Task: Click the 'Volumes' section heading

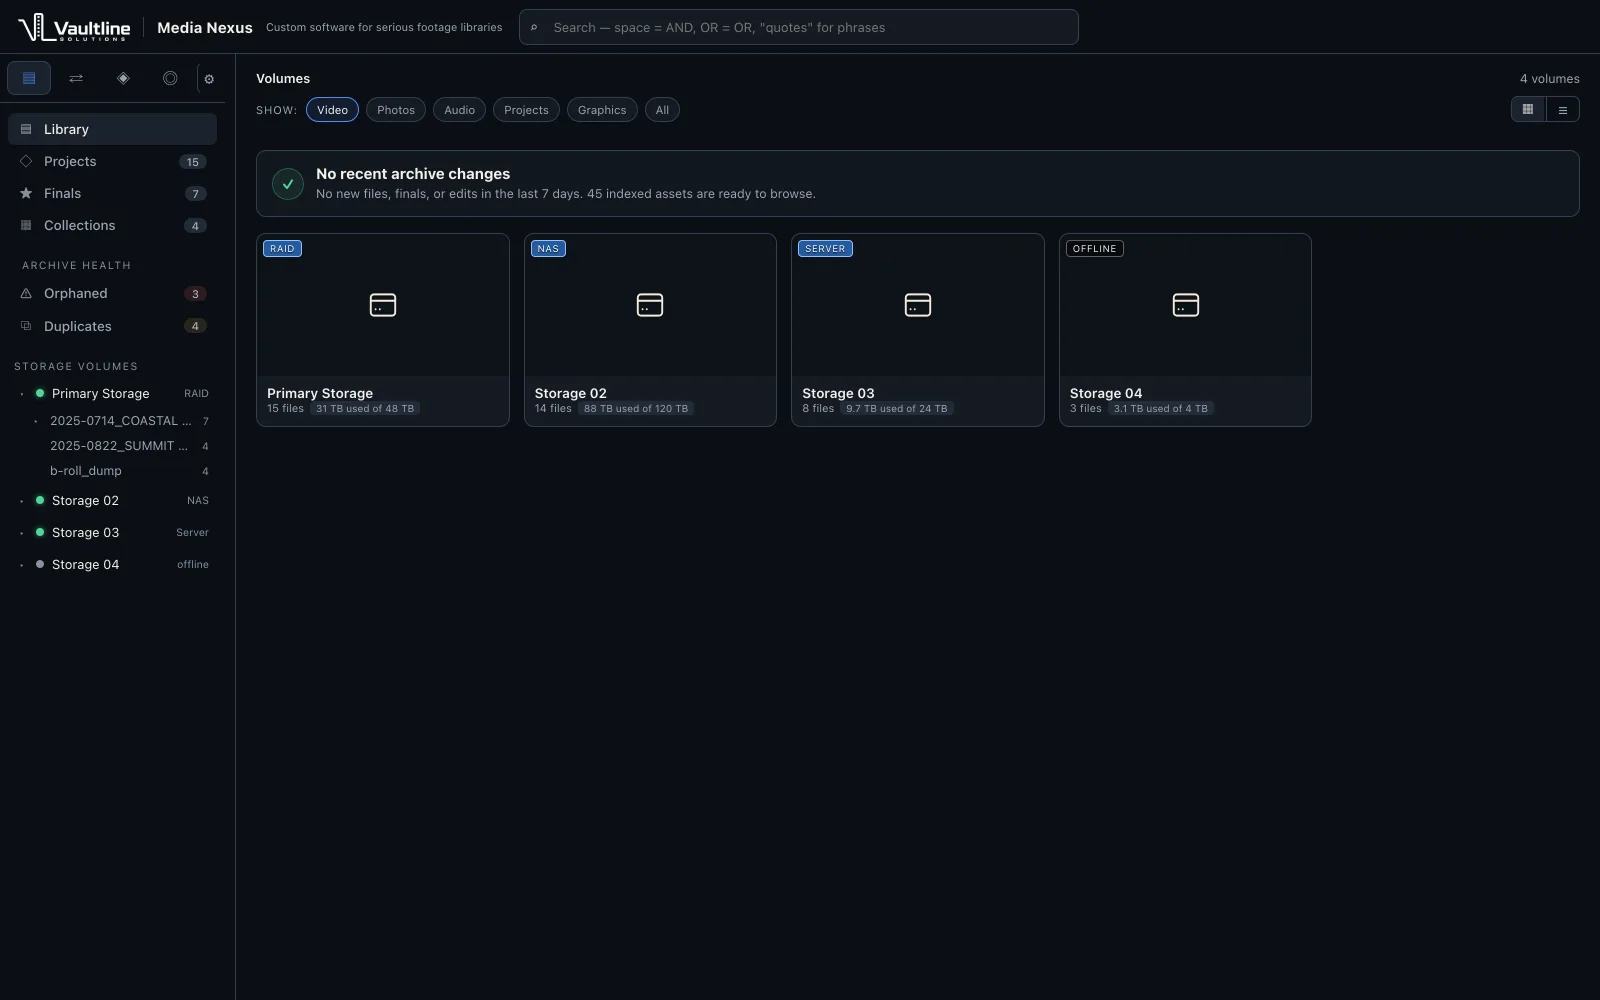Action: coord(283,79)
